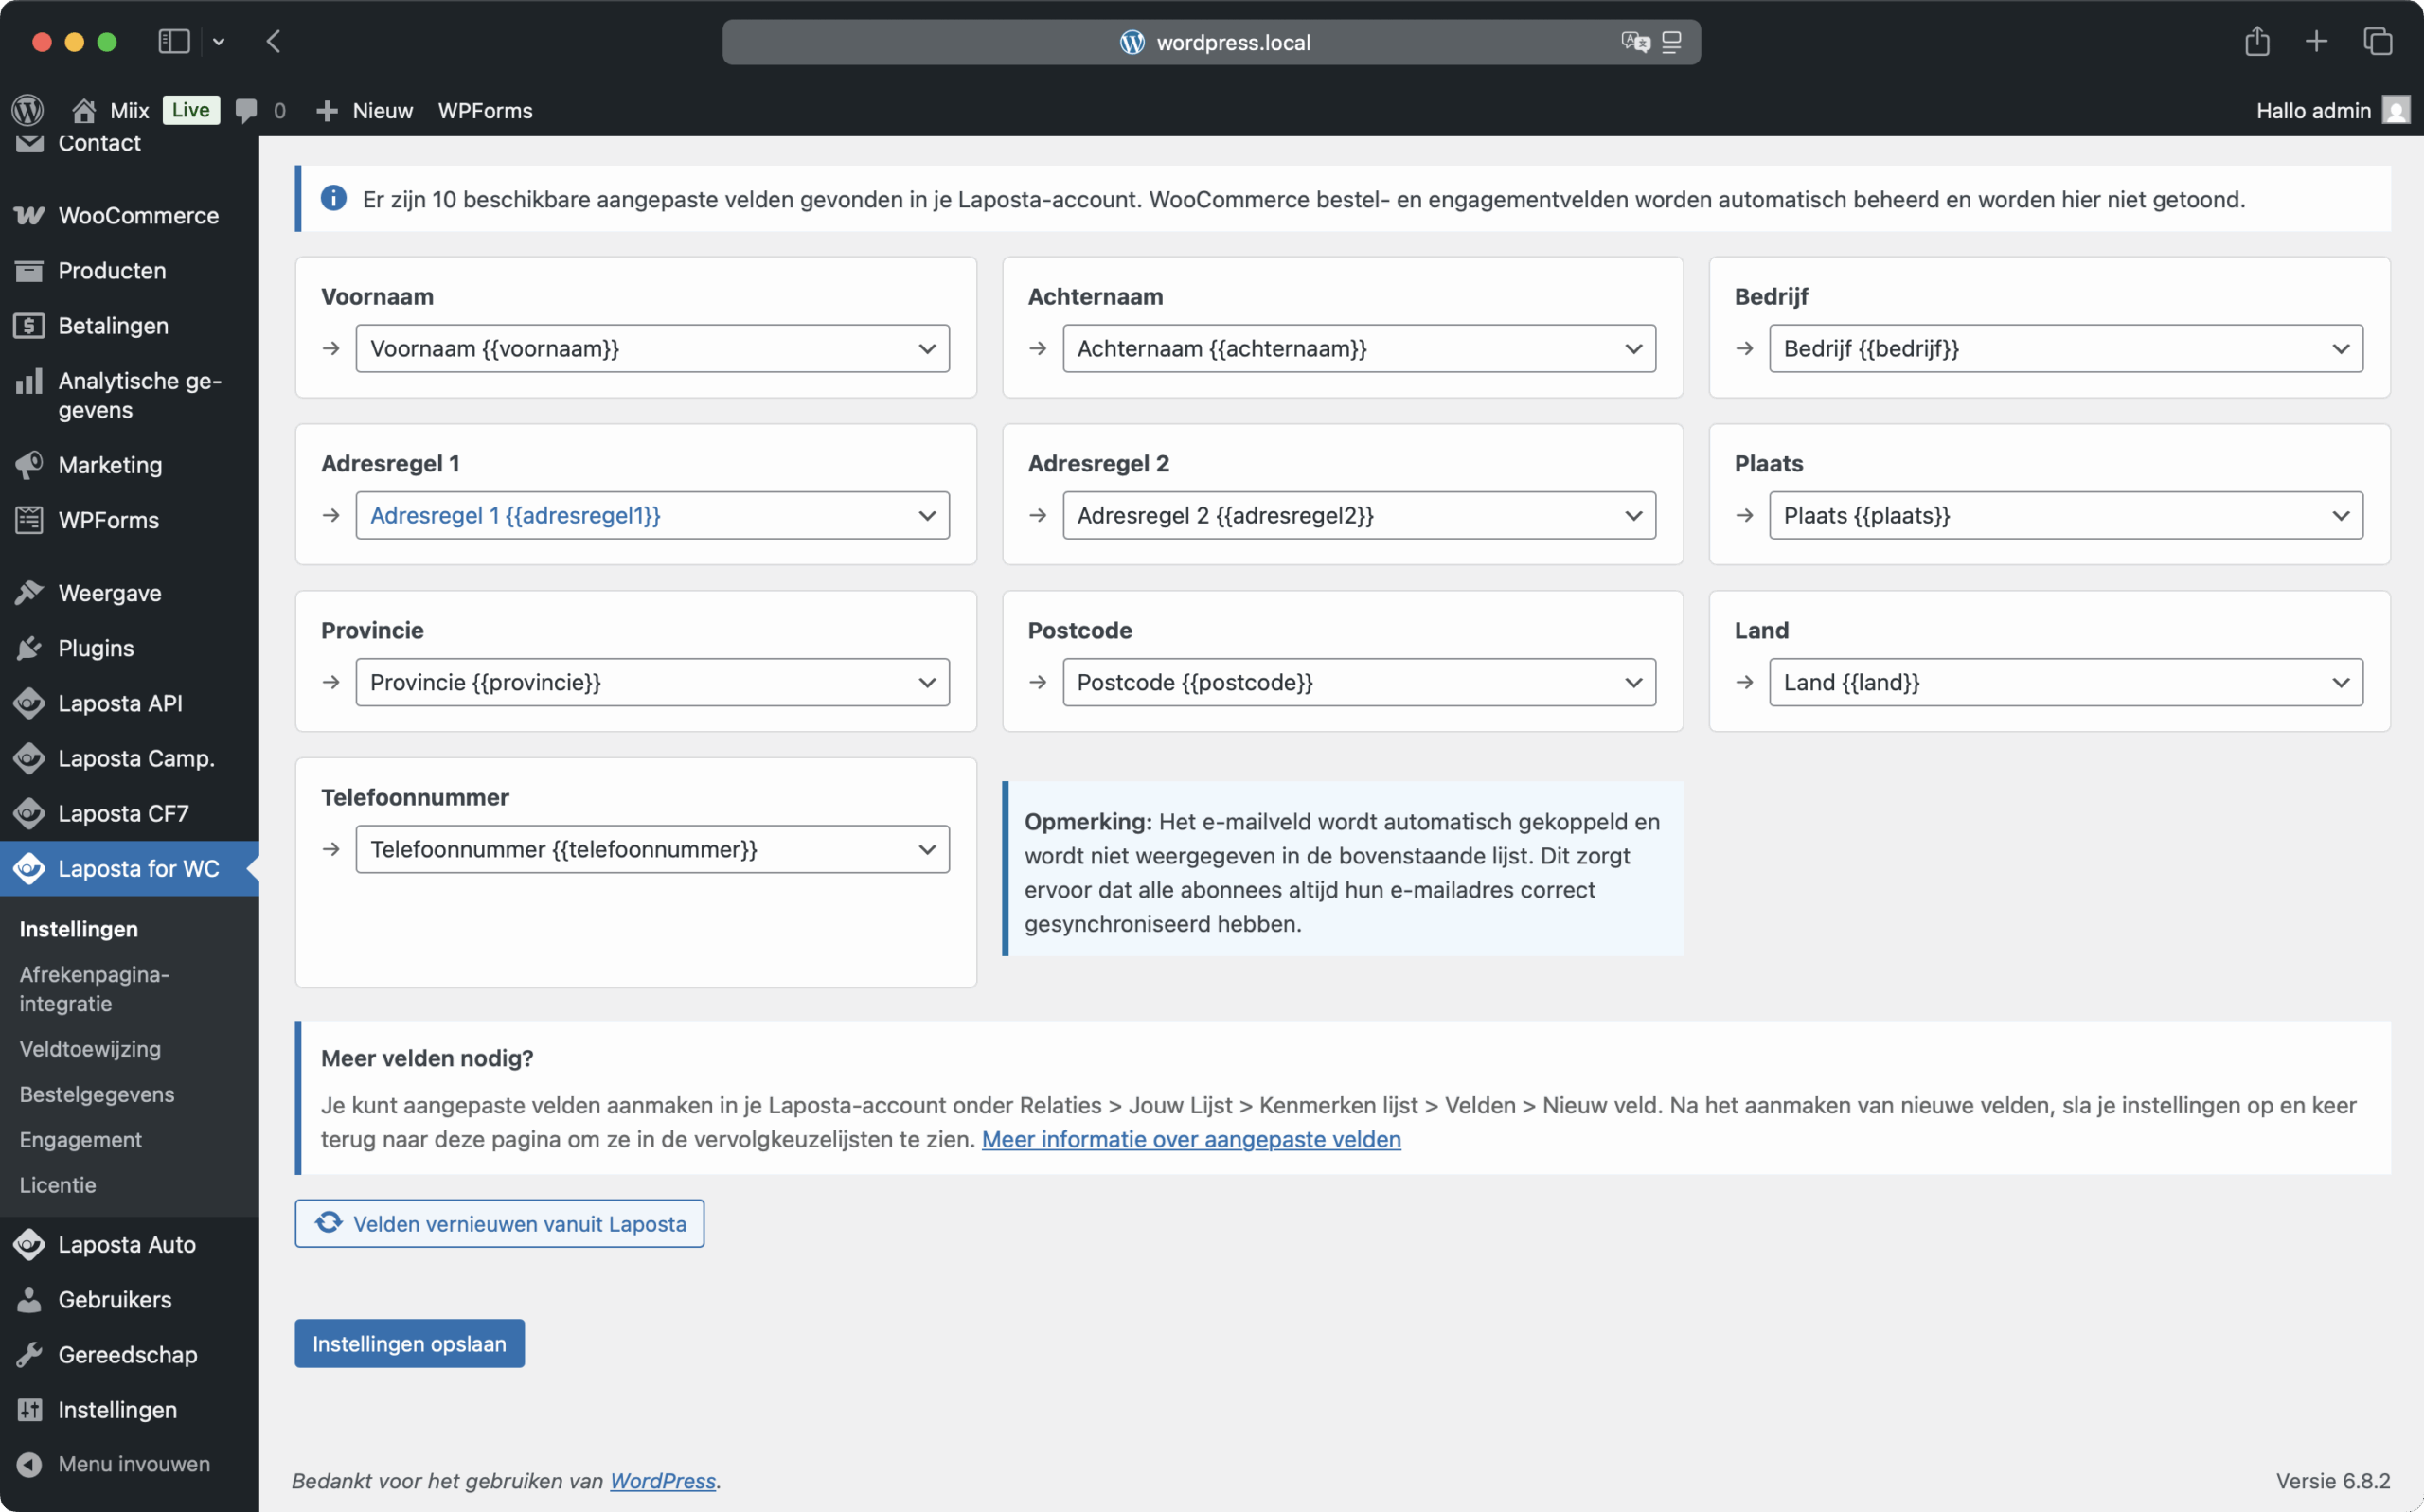Click the Weergave paintbrush icon
This screenshot has height=1512, width=2424.
[x=29, y=593]
